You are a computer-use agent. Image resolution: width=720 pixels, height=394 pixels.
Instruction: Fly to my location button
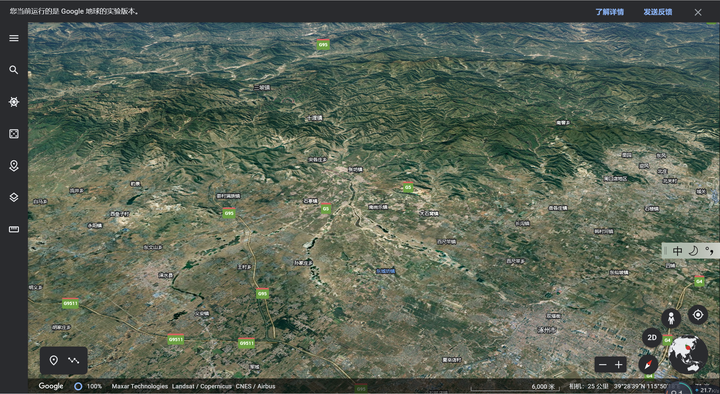pos(698,315)
